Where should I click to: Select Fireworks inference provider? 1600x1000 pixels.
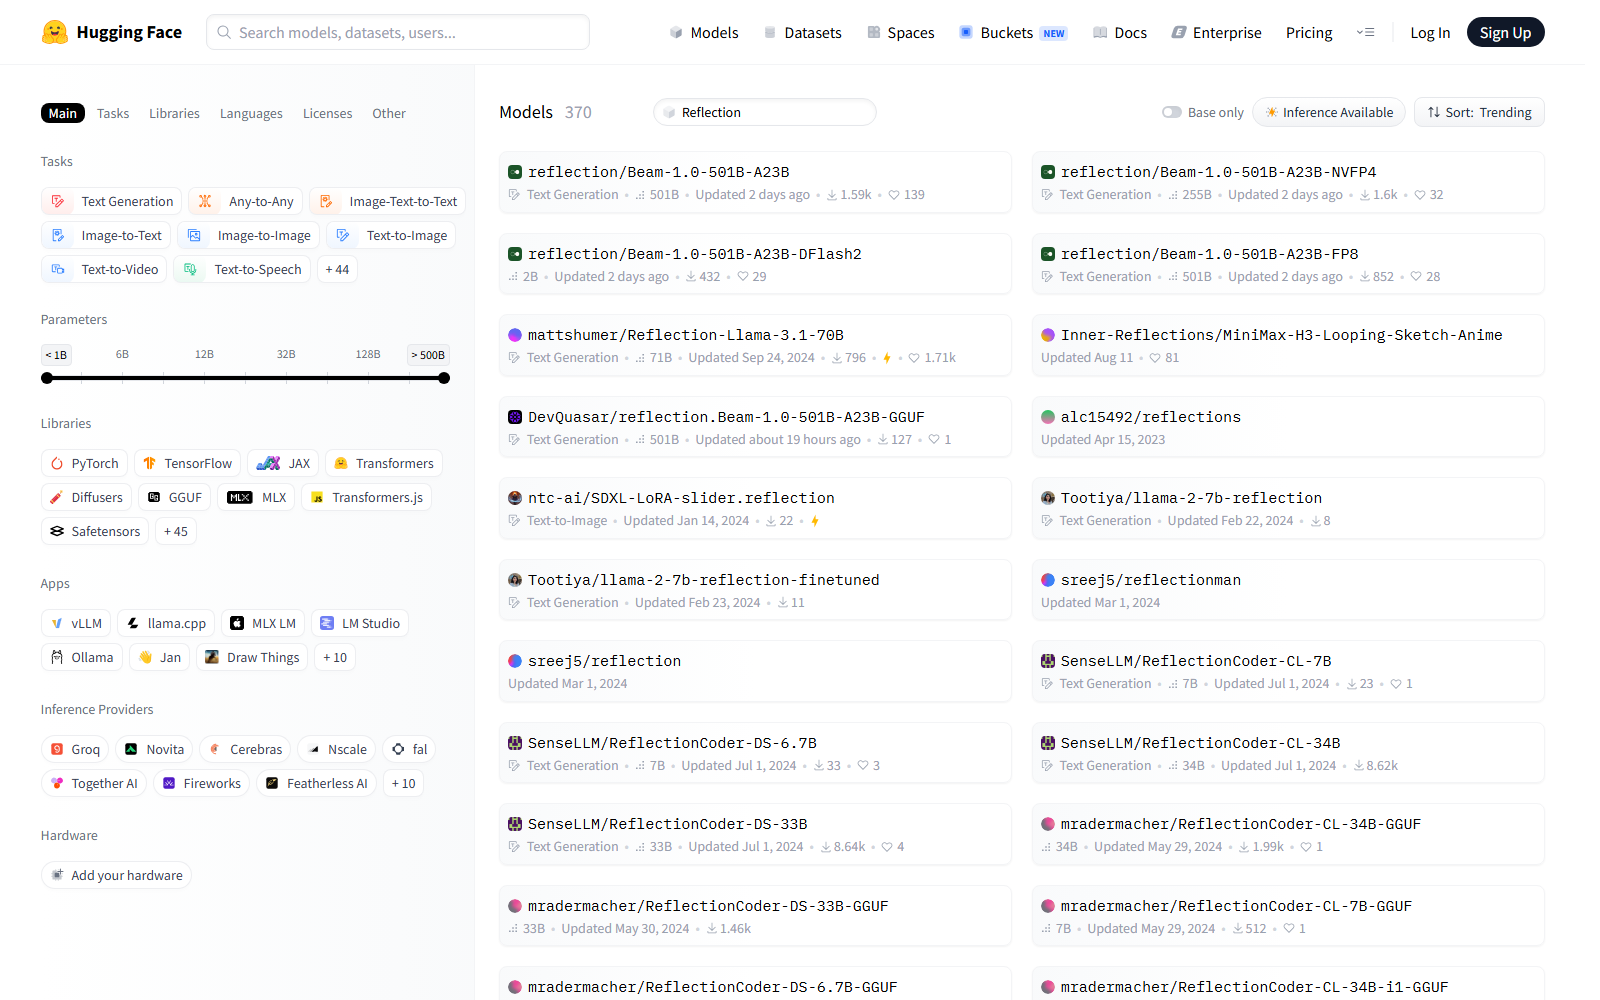pos(201,783)
